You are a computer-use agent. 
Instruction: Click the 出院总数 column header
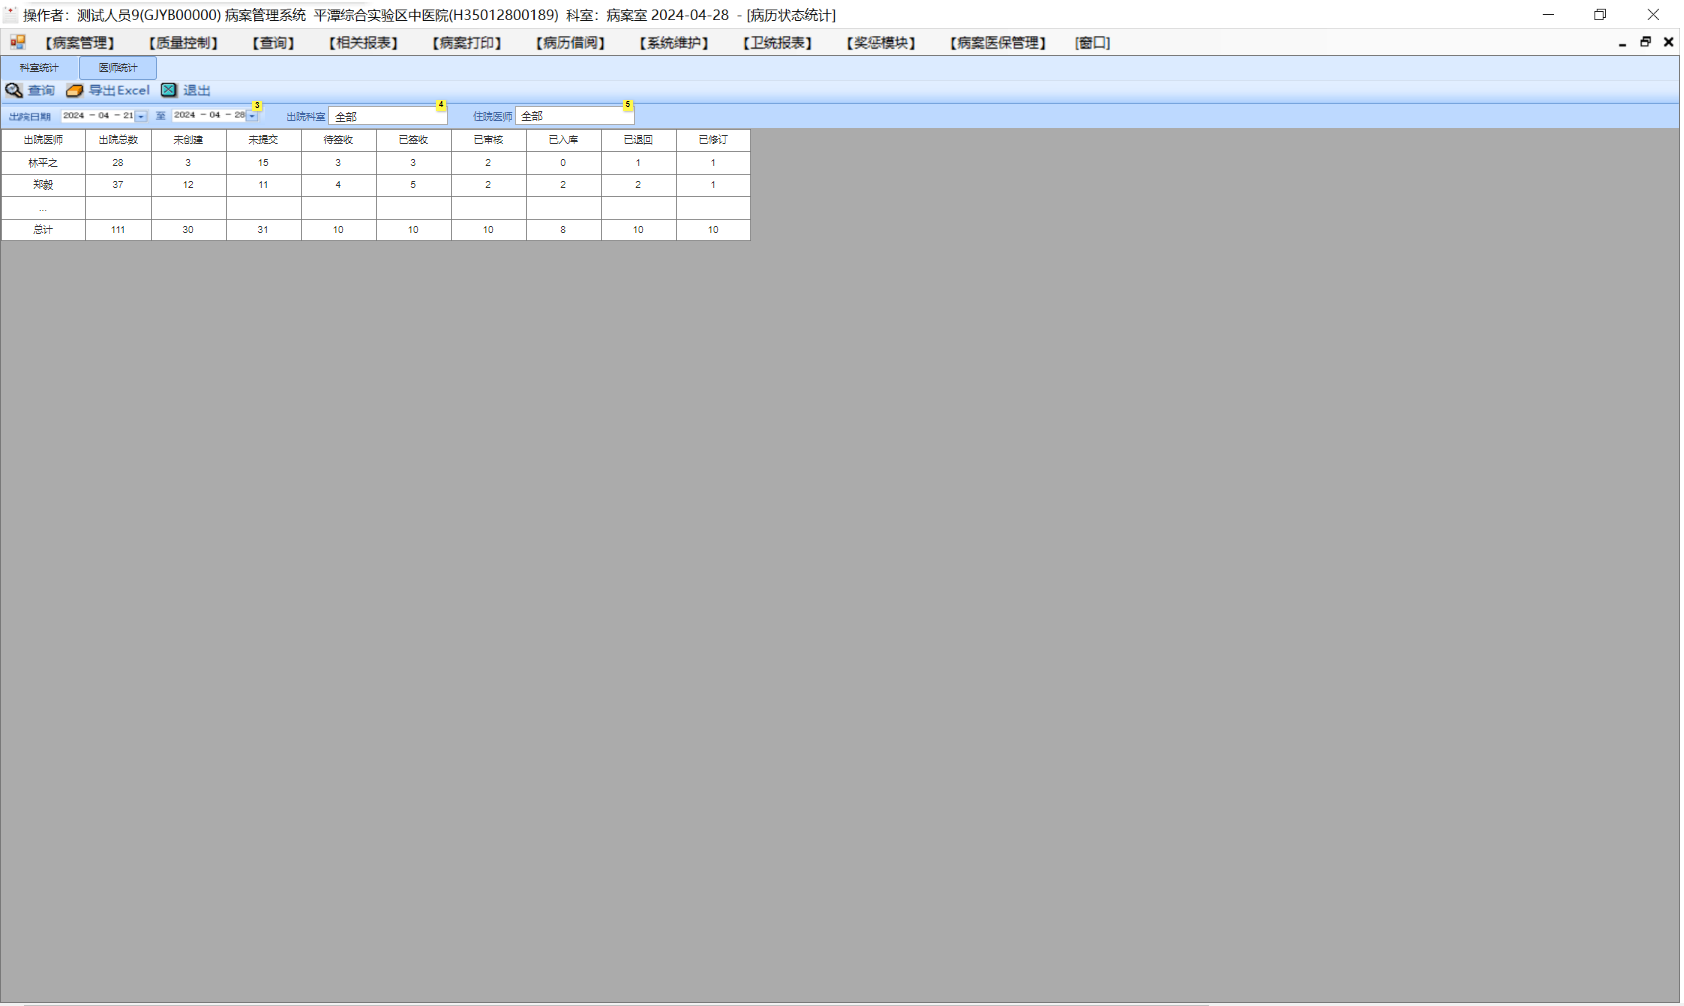(x=118, y=140)
